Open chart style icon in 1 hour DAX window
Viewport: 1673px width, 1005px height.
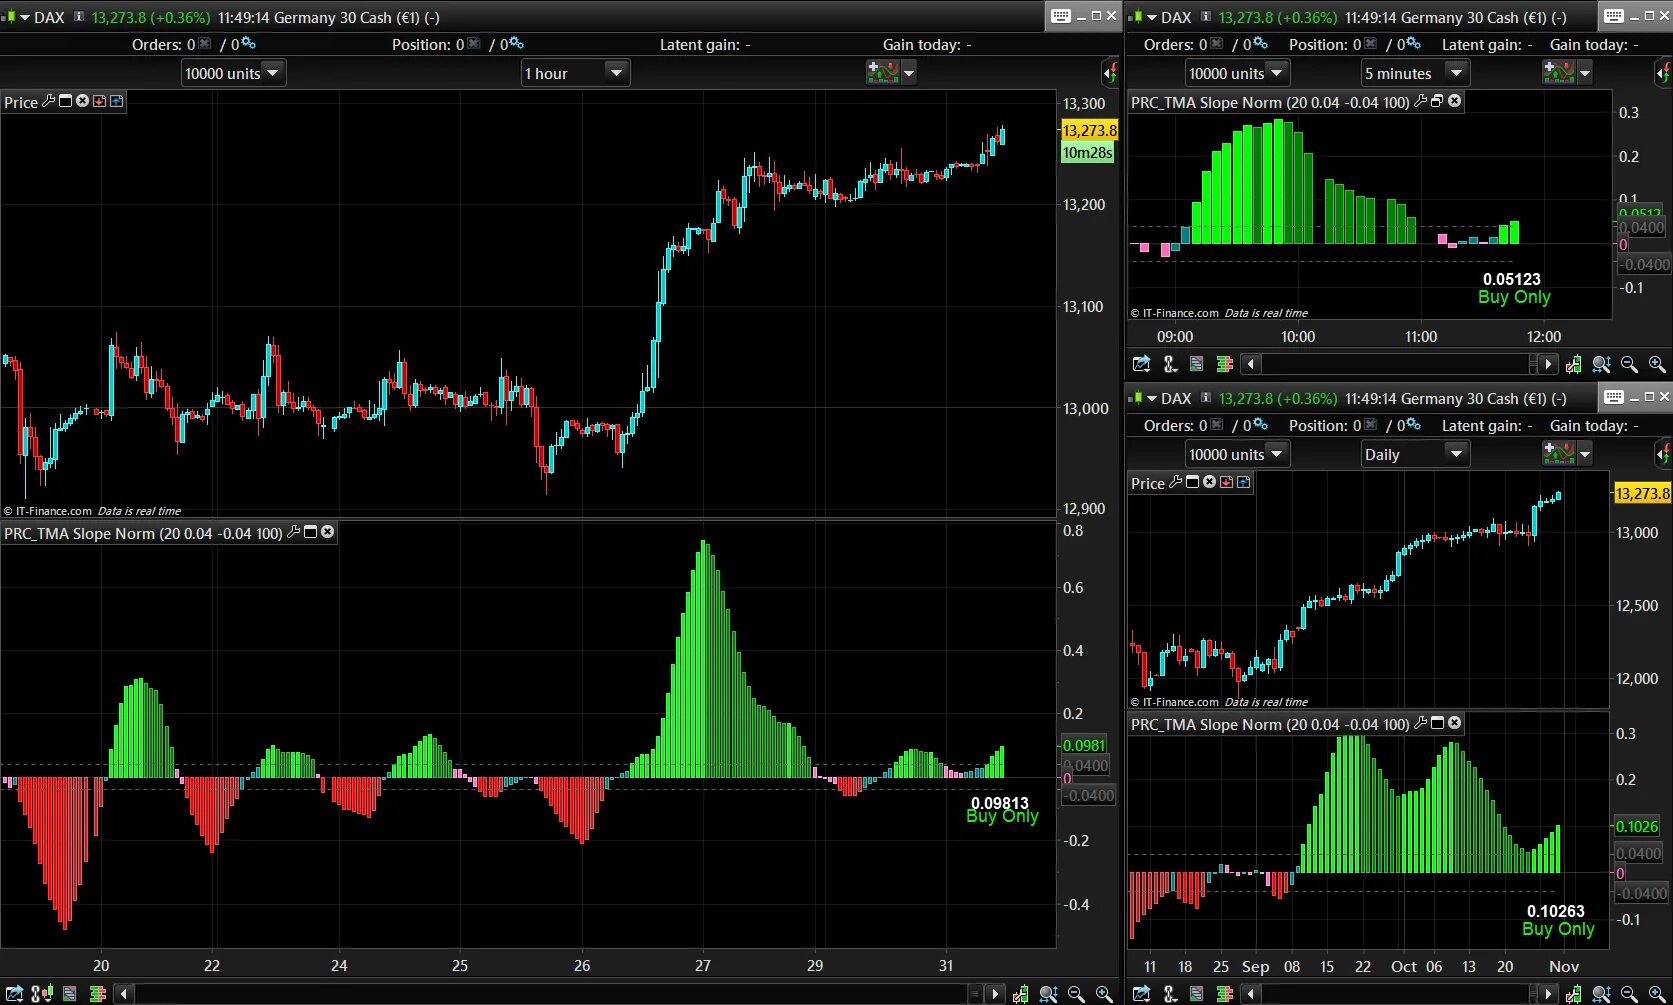click(x=8, y=17)
